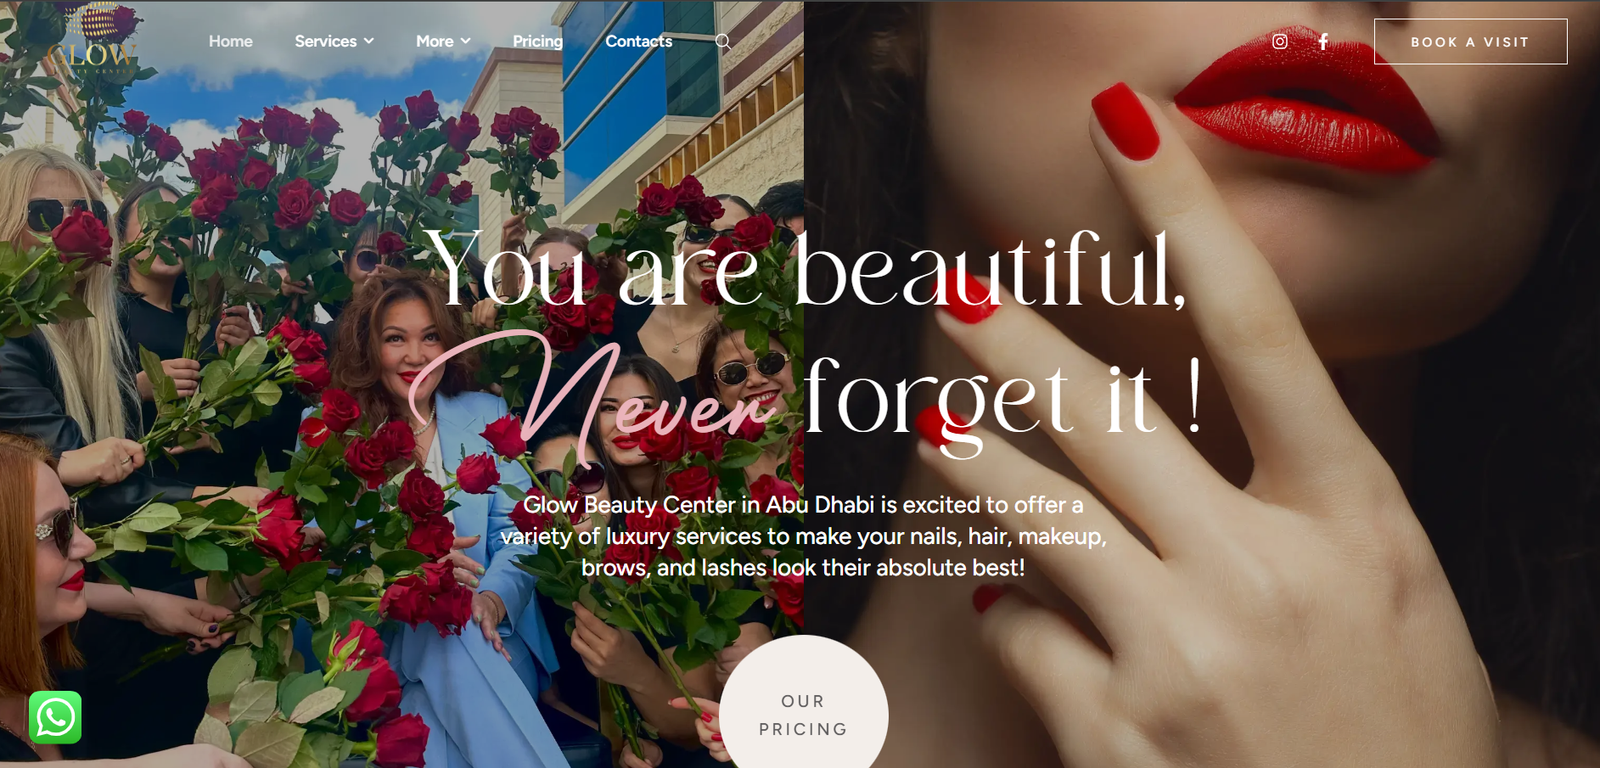
Task: Navigate to the Pricing page
Action: point(538,41)
